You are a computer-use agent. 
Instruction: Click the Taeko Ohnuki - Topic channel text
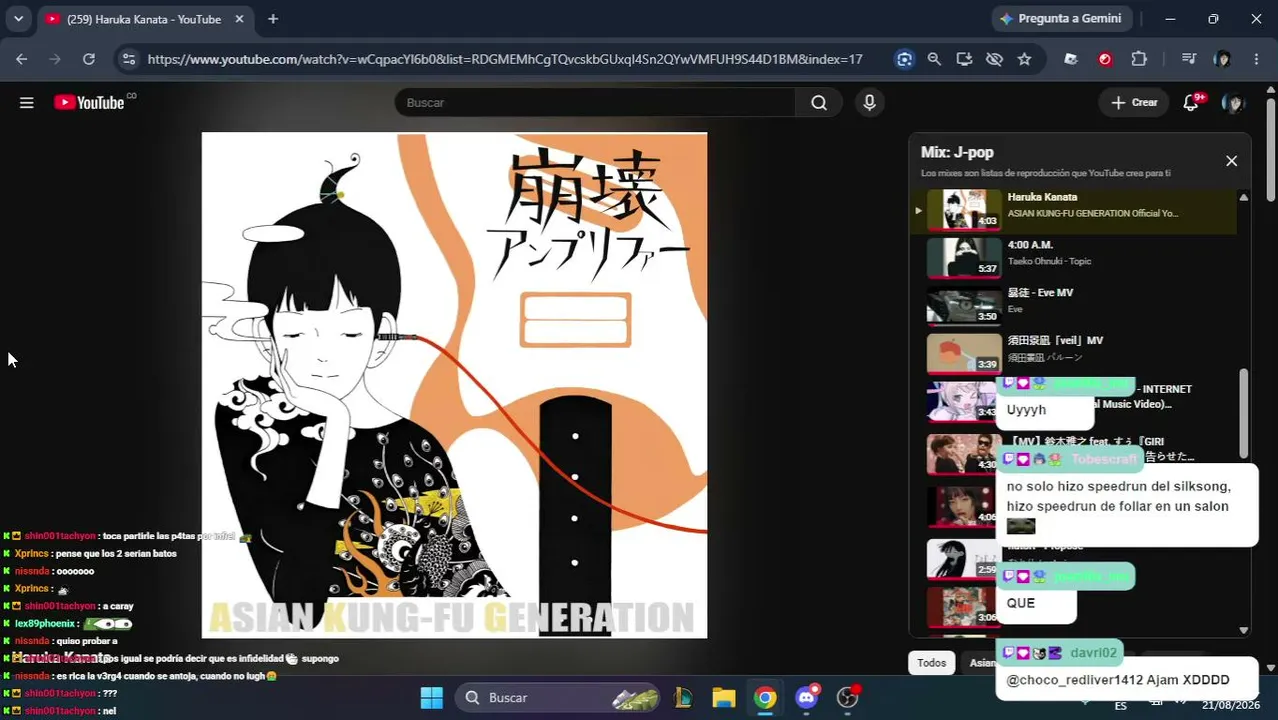click(x=1049, y=261)
